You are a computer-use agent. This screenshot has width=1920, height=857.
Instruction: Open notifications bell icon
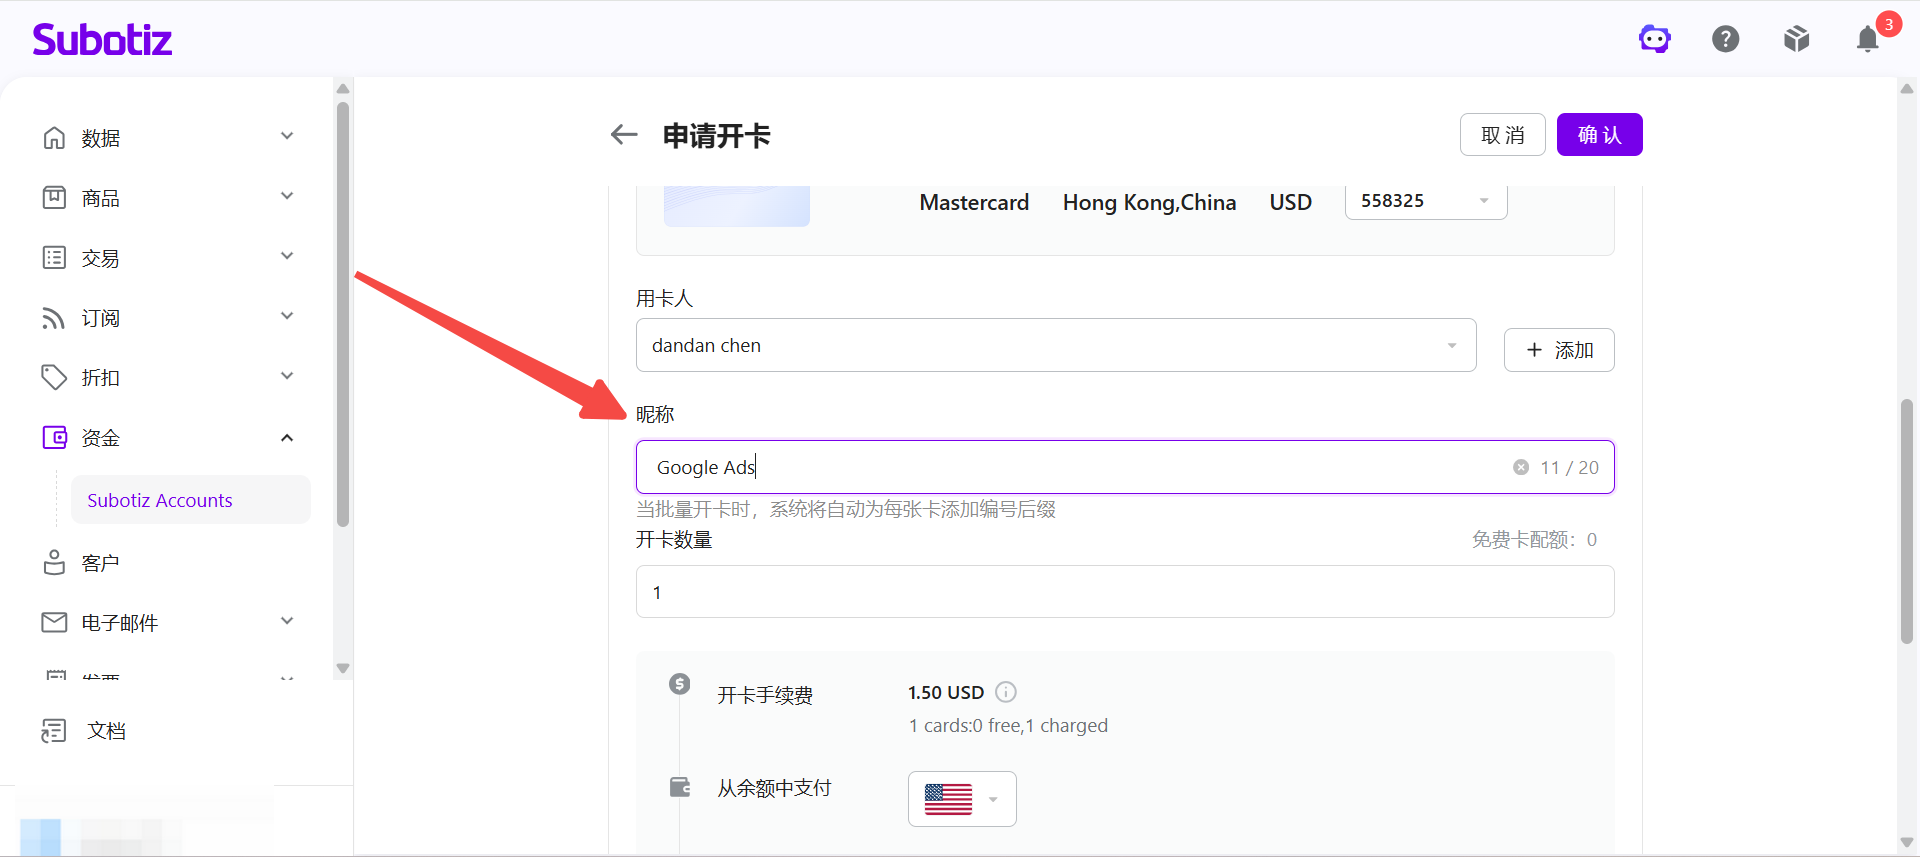(x=1868, y=39)
